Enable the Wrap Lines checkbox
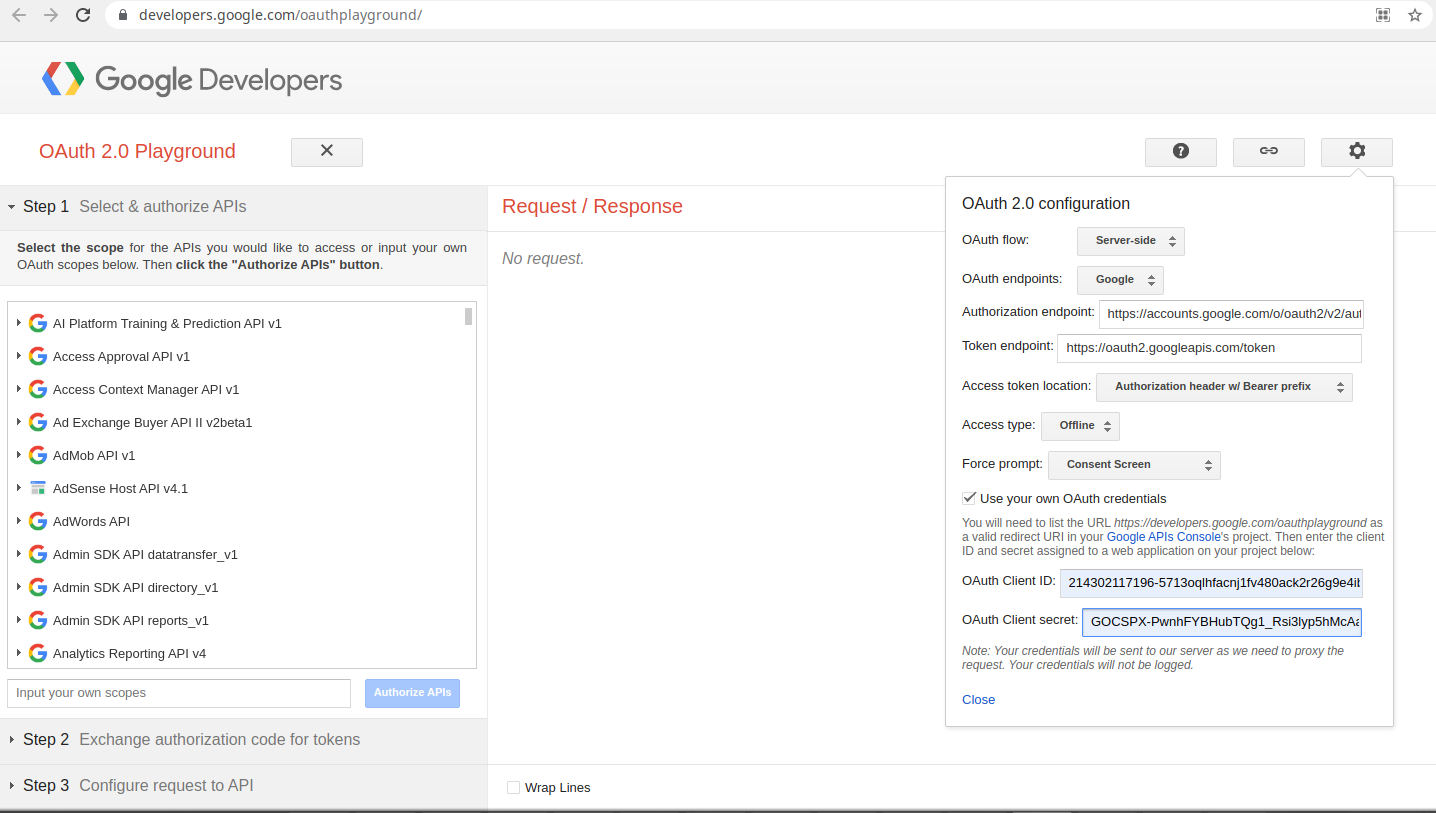 pyautogui.click(x=513, y=787)
